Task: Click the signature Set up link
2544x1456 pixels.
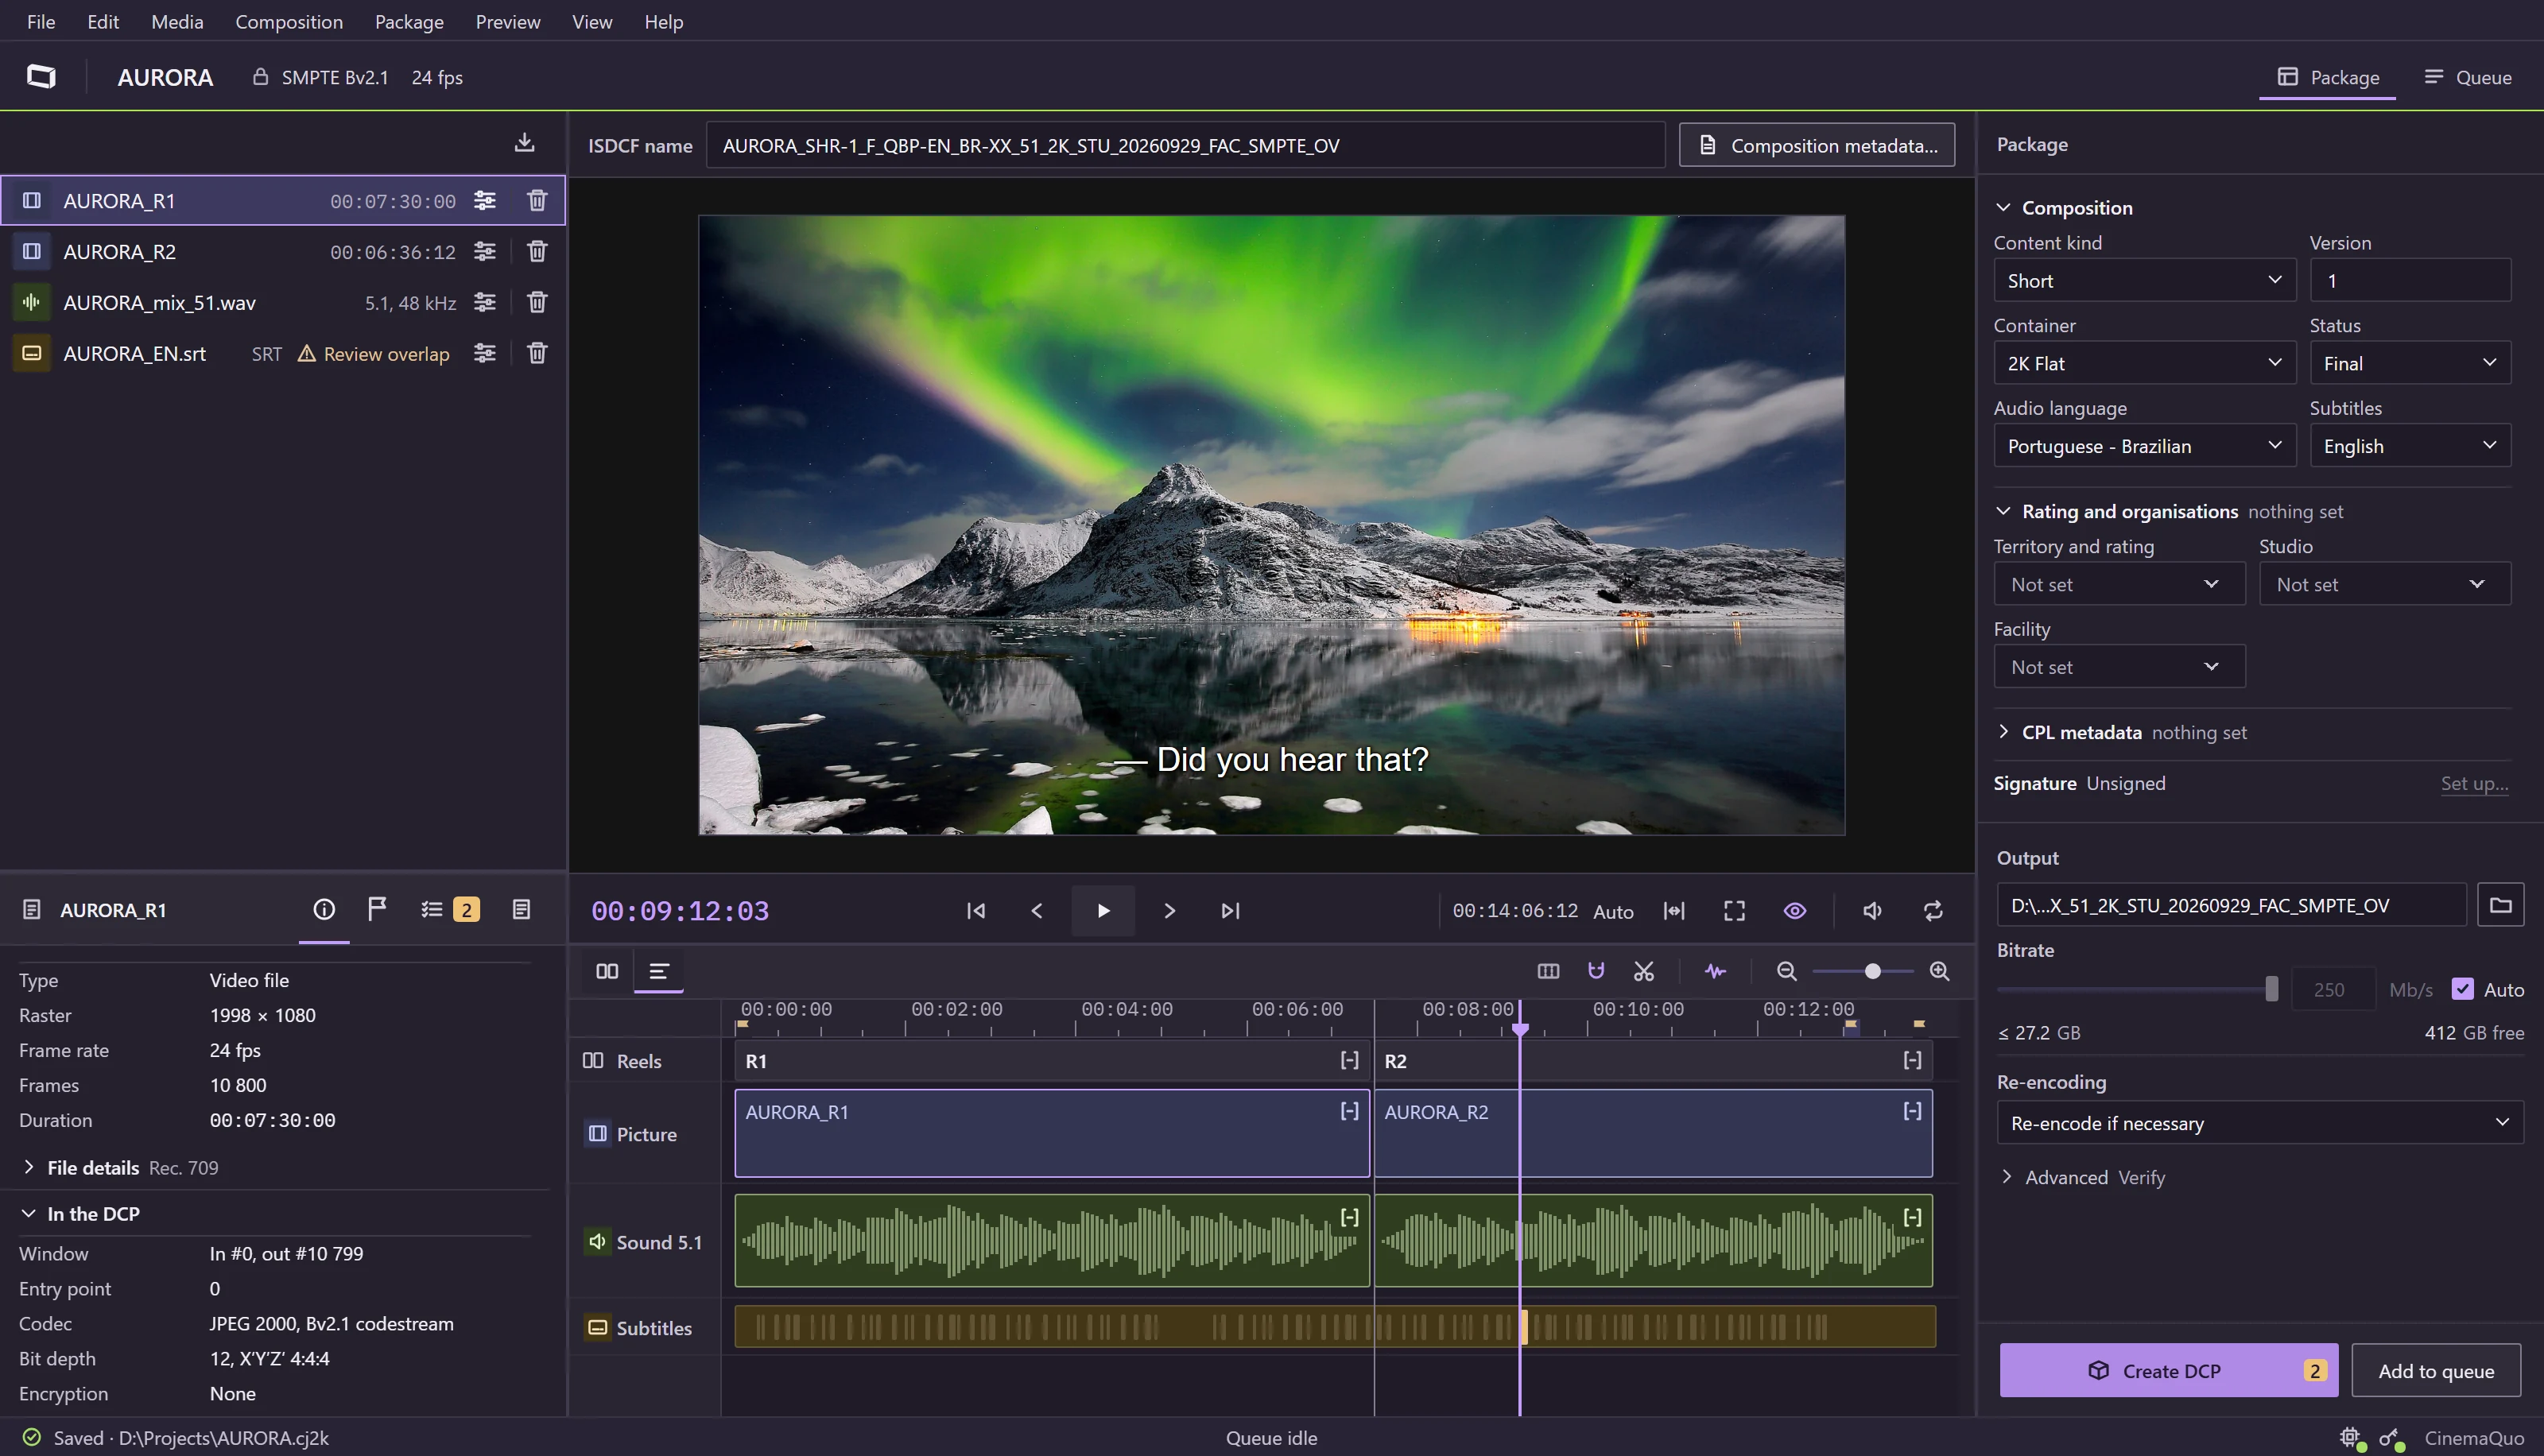Action: point(2474,783)
